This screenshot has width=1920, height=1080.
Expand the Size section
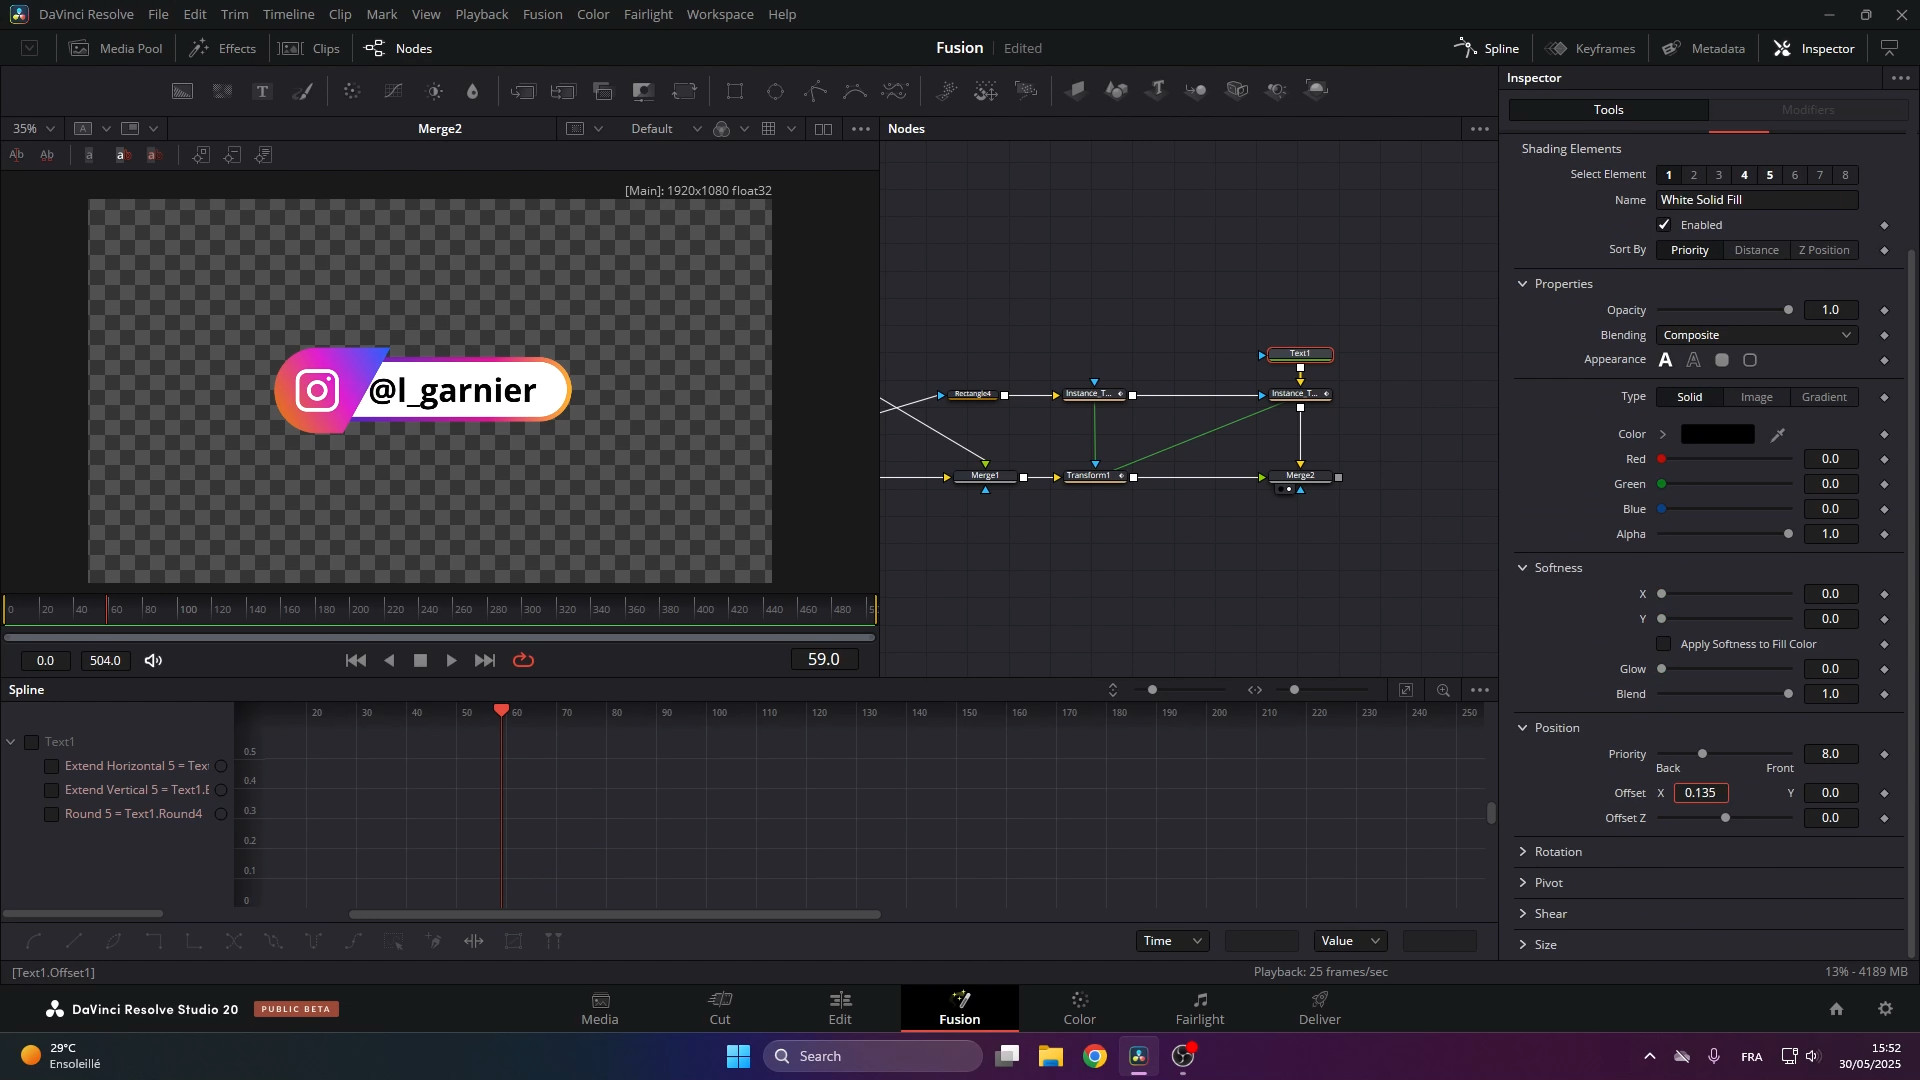click(1523, 945)
